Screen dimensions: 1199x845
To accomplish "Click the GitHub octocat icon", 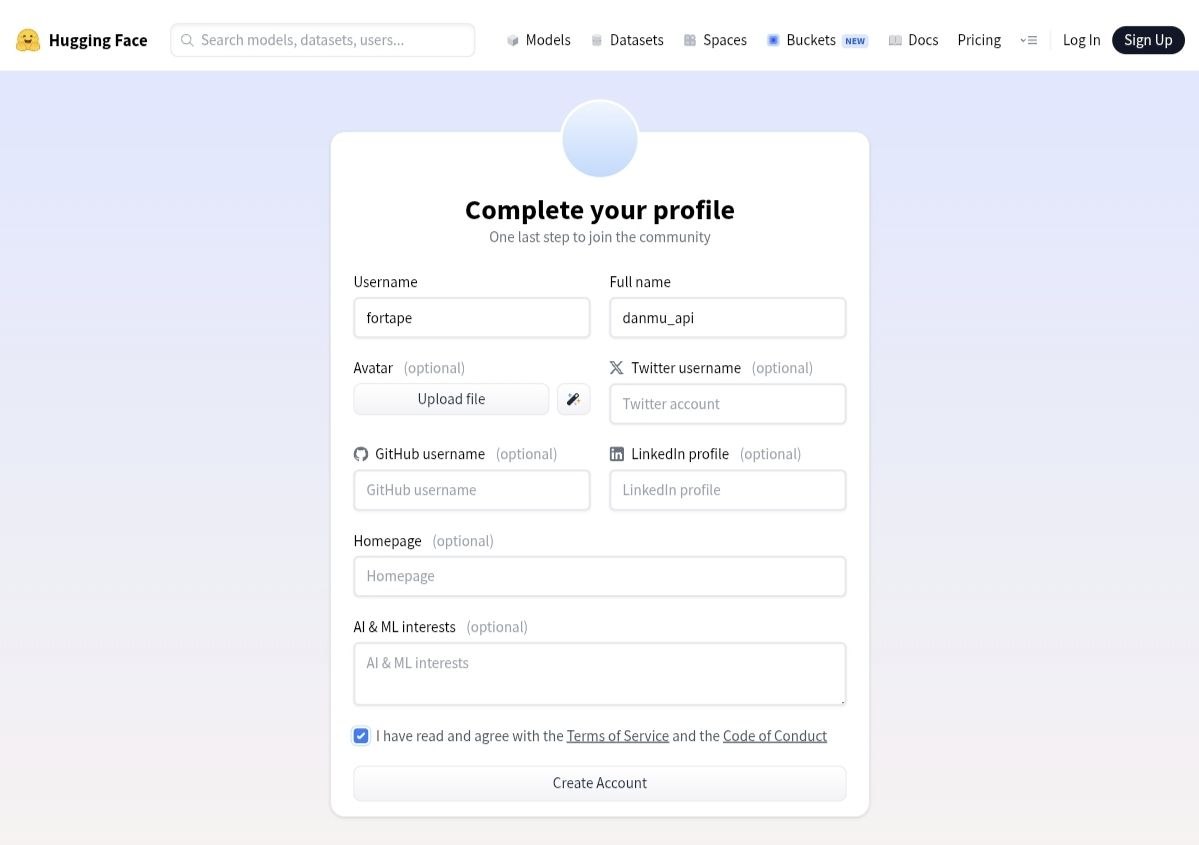I will point(361,454).
